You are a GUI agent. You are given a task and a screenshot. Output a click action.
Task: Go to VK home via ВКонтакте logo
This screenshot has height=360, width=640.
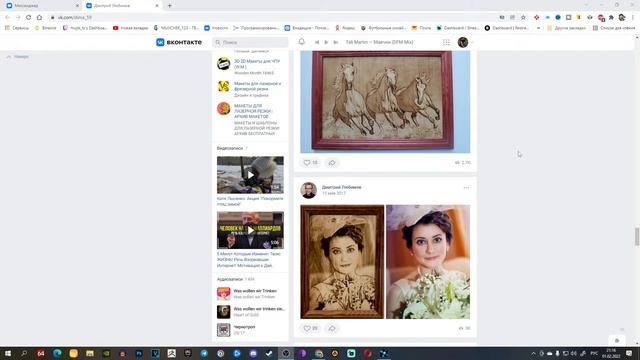pyautogui.click(x=179, y=42)
